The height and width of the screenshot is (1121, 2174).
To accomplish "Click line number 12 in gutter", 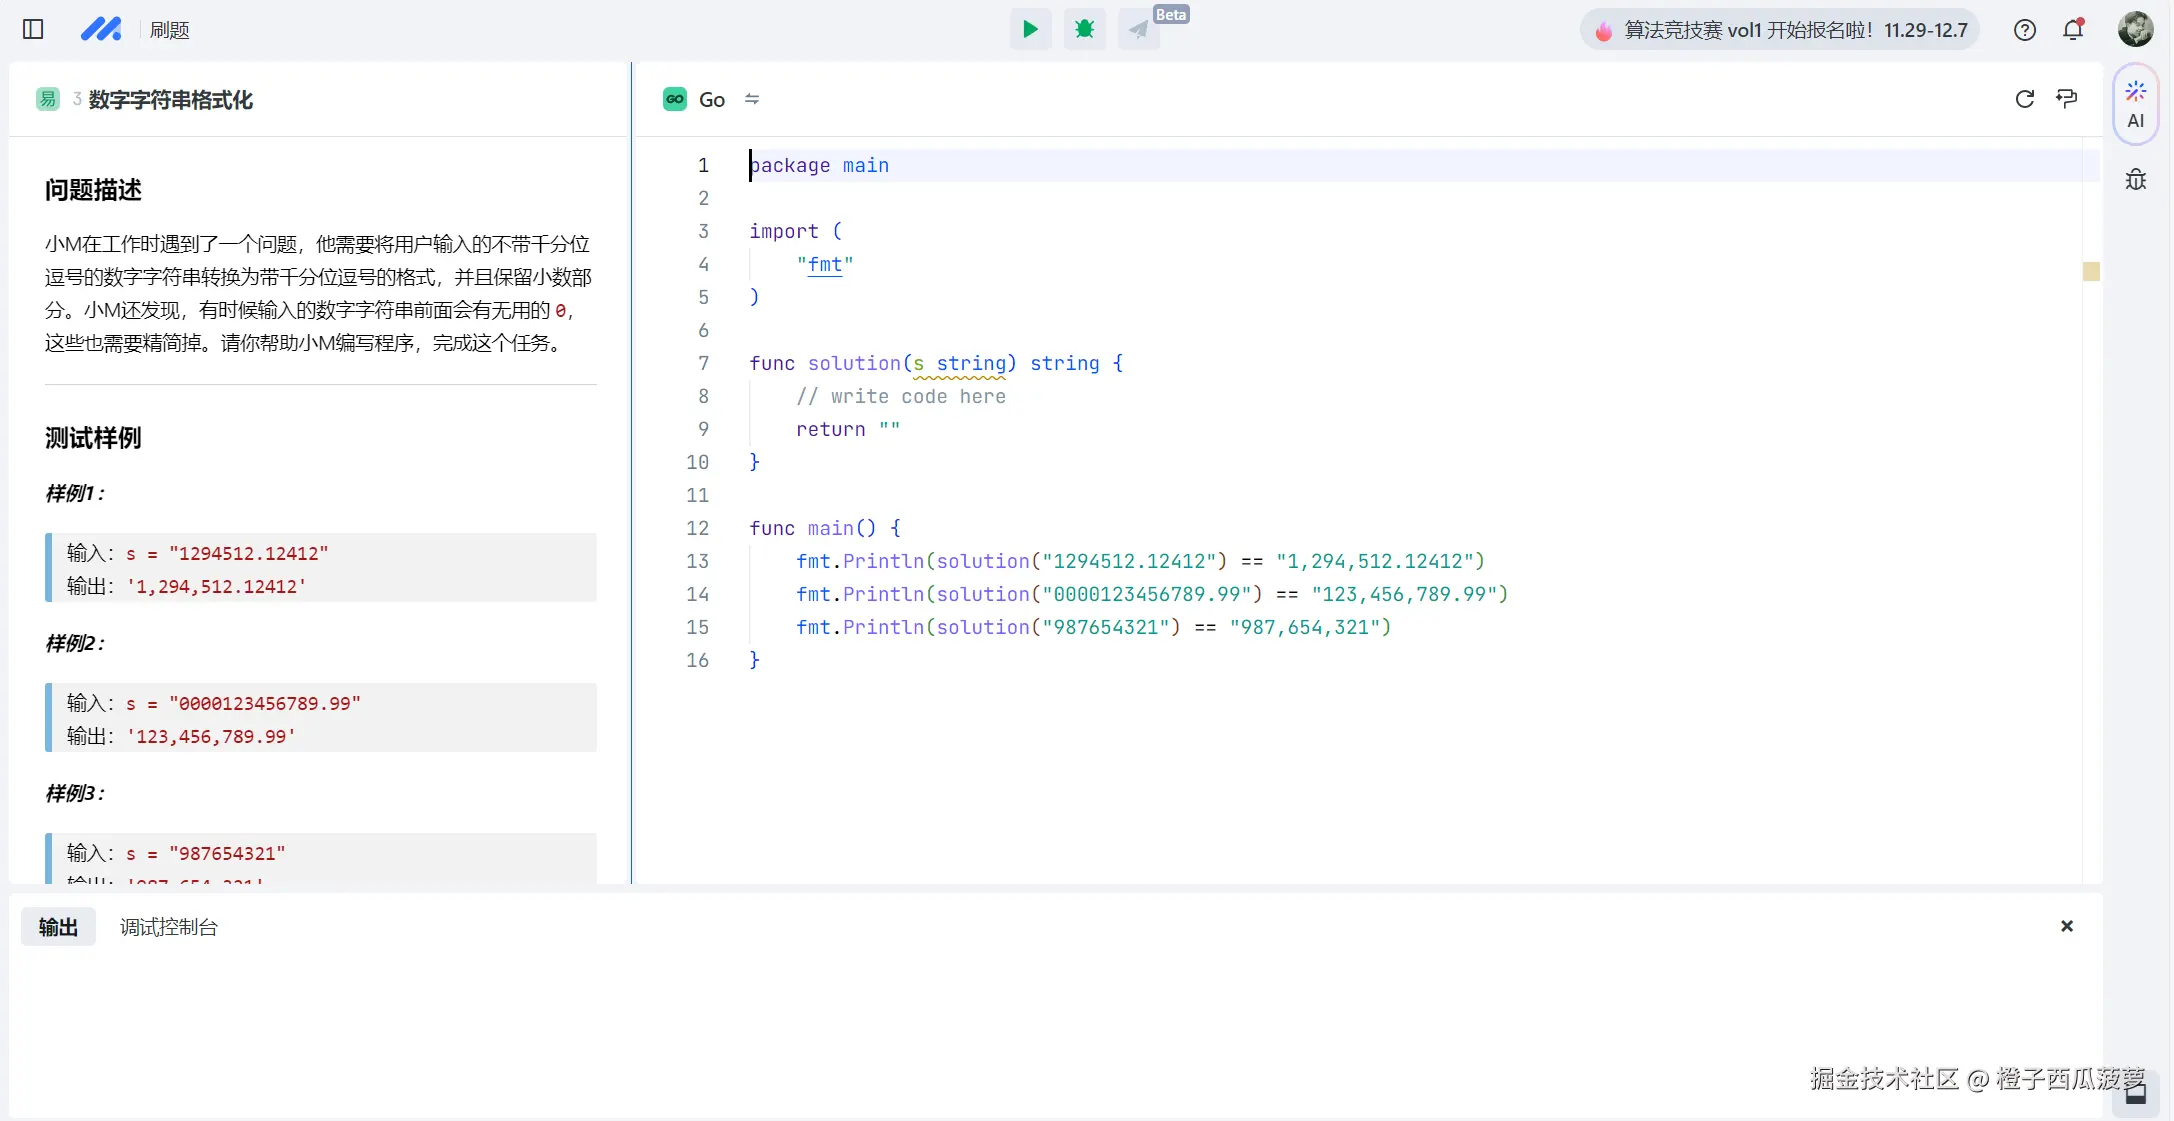I will point(697,528).
